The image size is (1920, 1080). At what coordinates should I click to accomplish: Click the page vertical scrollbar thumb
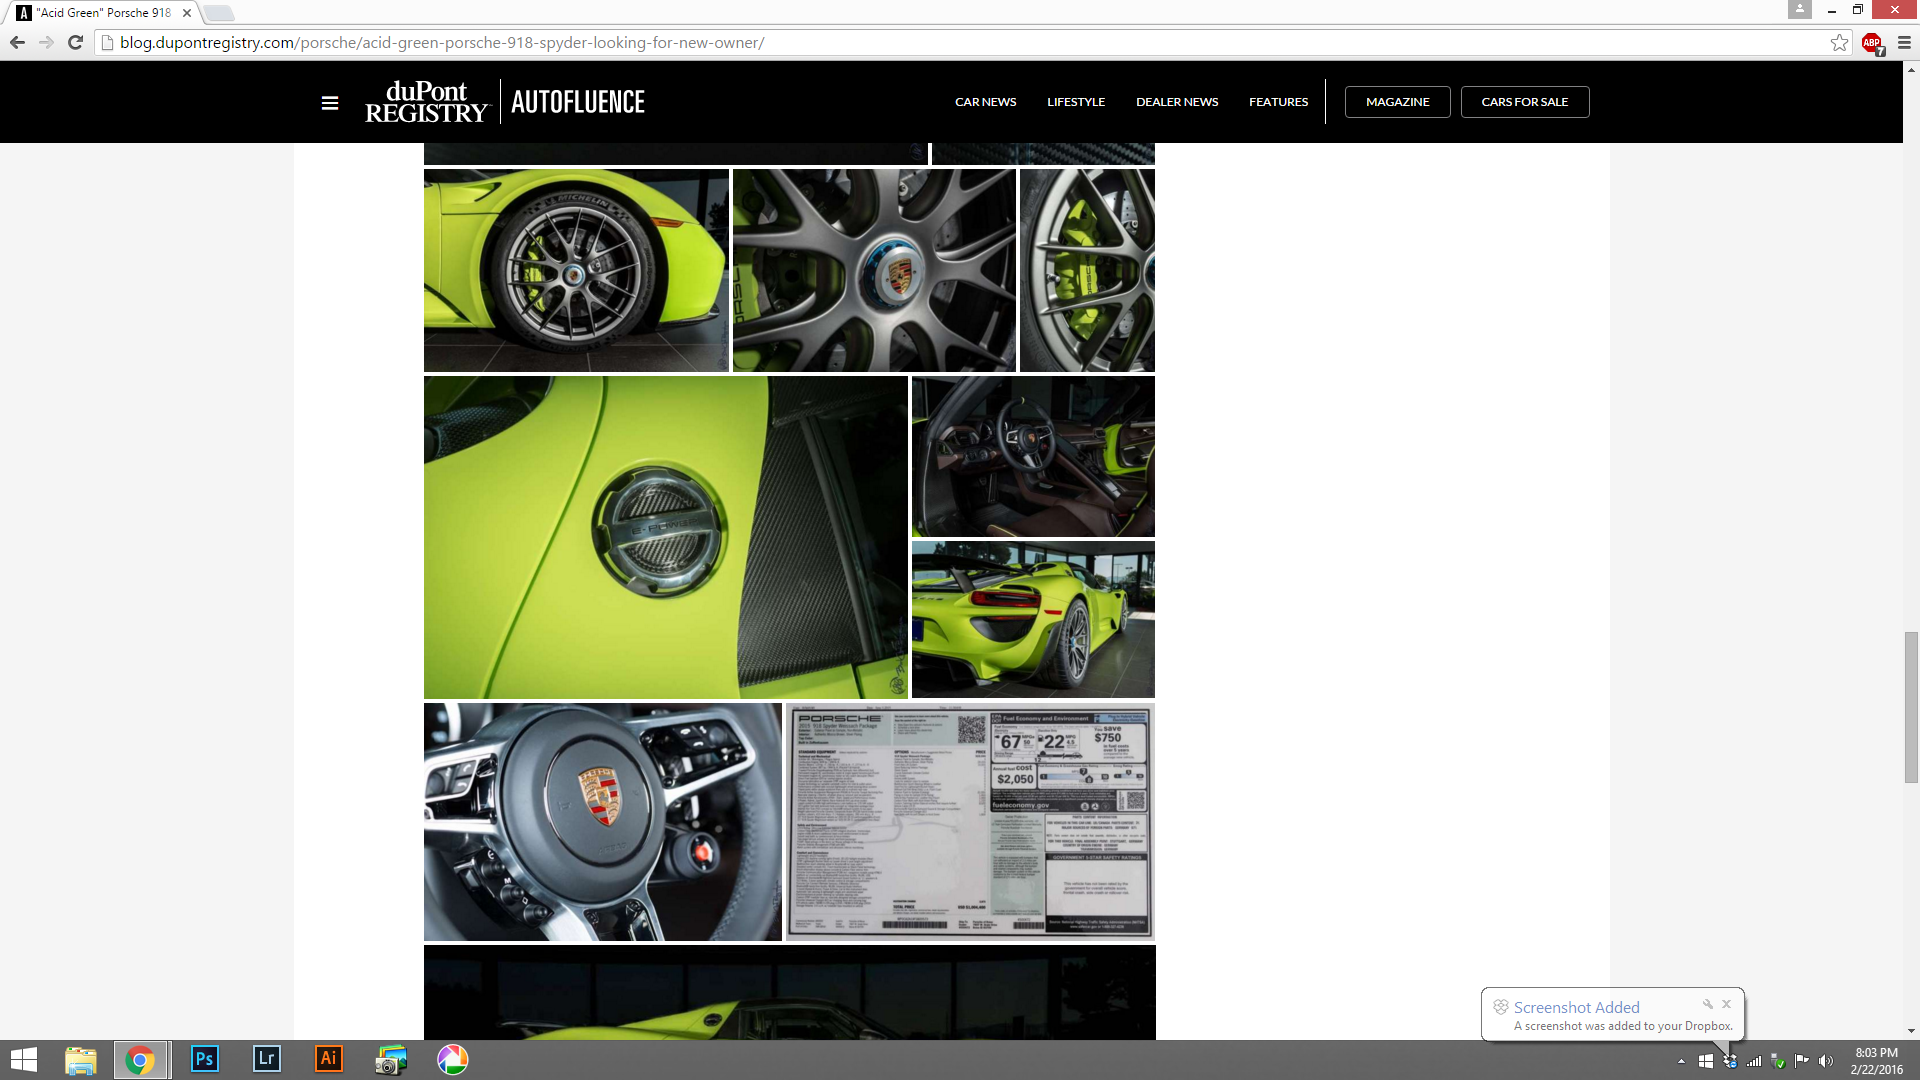[x=1911, y=706]
